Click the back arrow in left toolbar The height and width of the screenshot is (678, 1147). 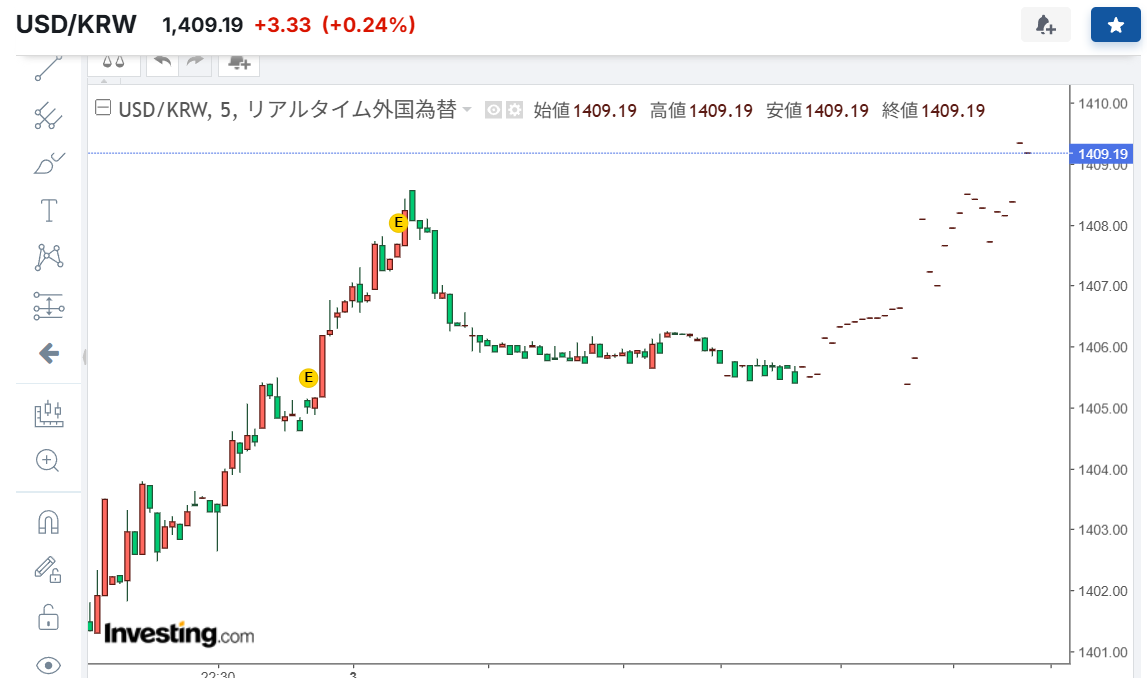pos(48,353)
